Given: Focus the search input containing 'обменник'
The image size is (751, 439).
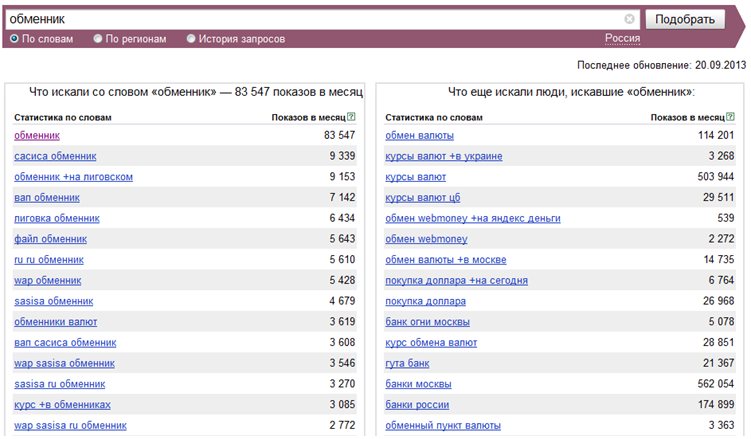Looking at the screenshot, I should [x=316, y=19].
